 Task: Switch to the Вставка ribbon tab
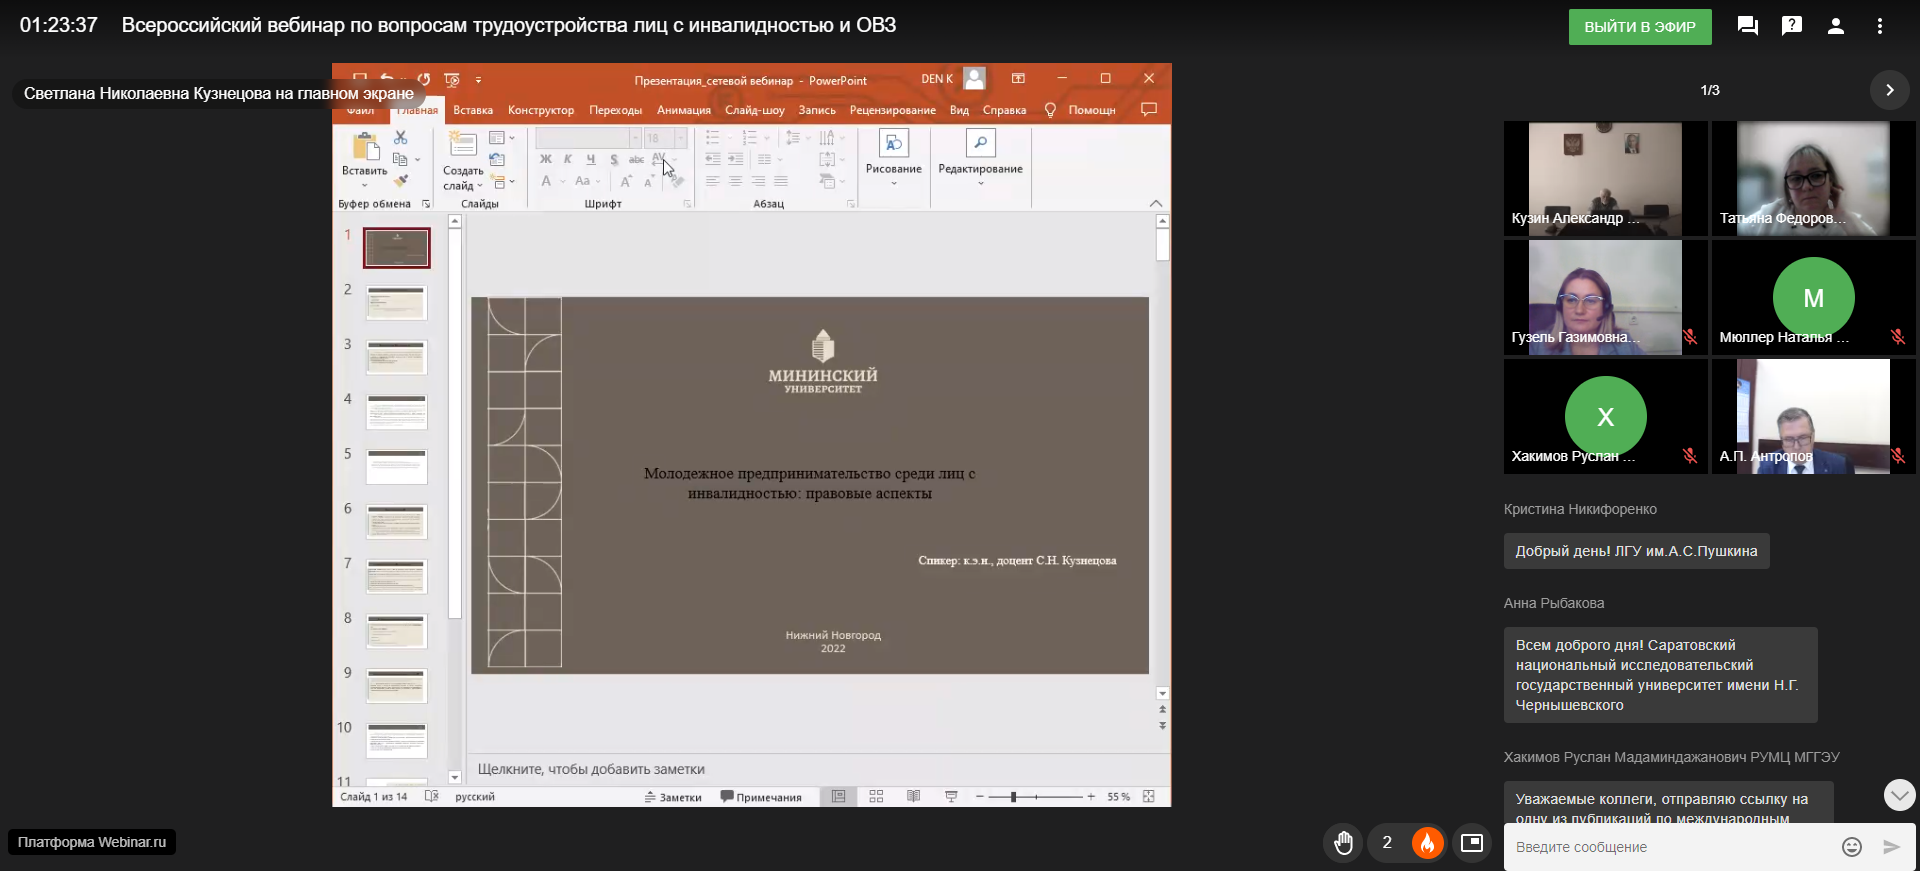click(472, 110)
